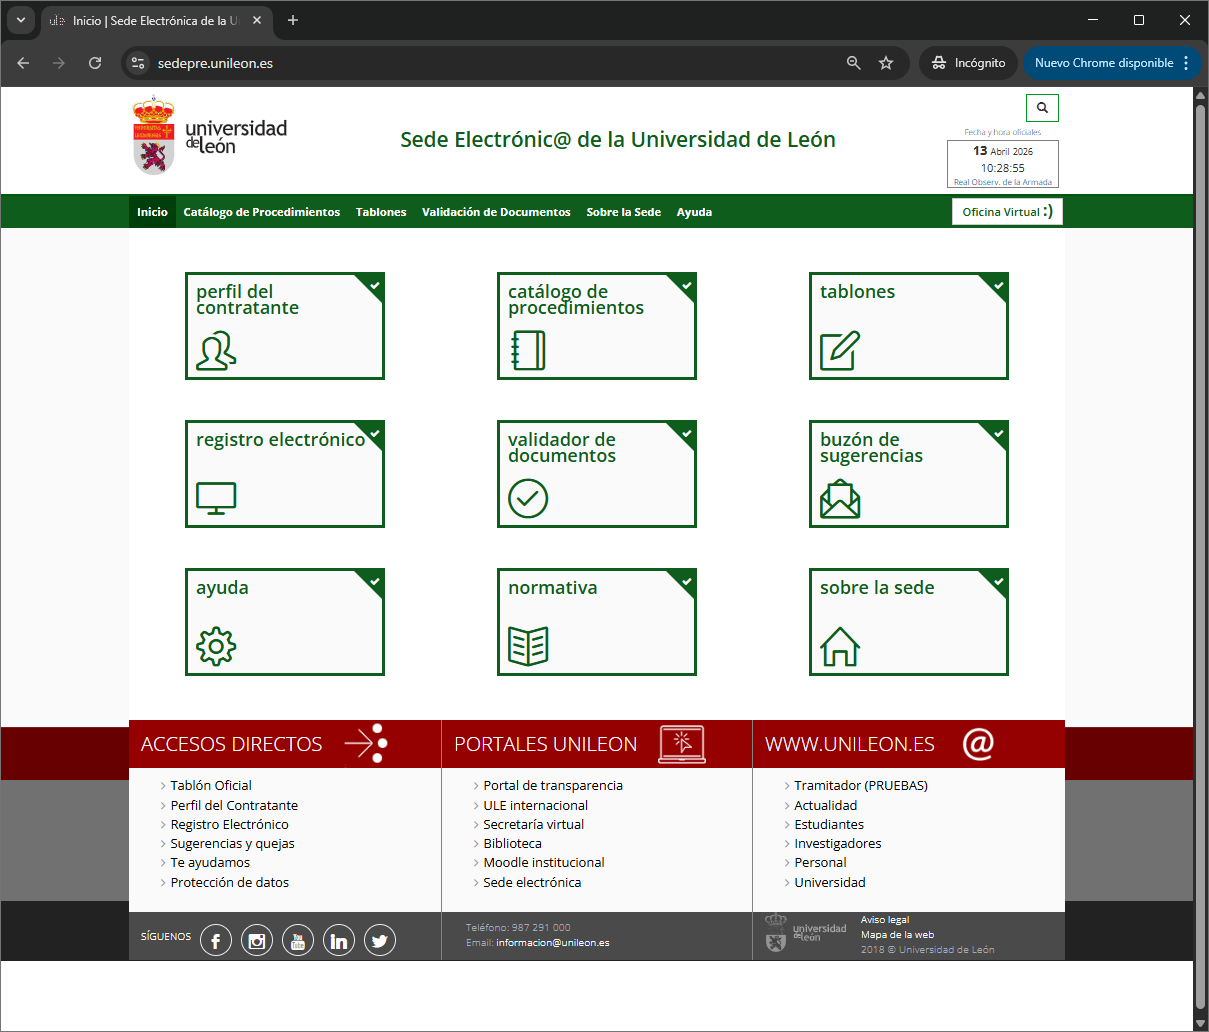
Task: Open Protección de datos link
Action: click(230, 883)
